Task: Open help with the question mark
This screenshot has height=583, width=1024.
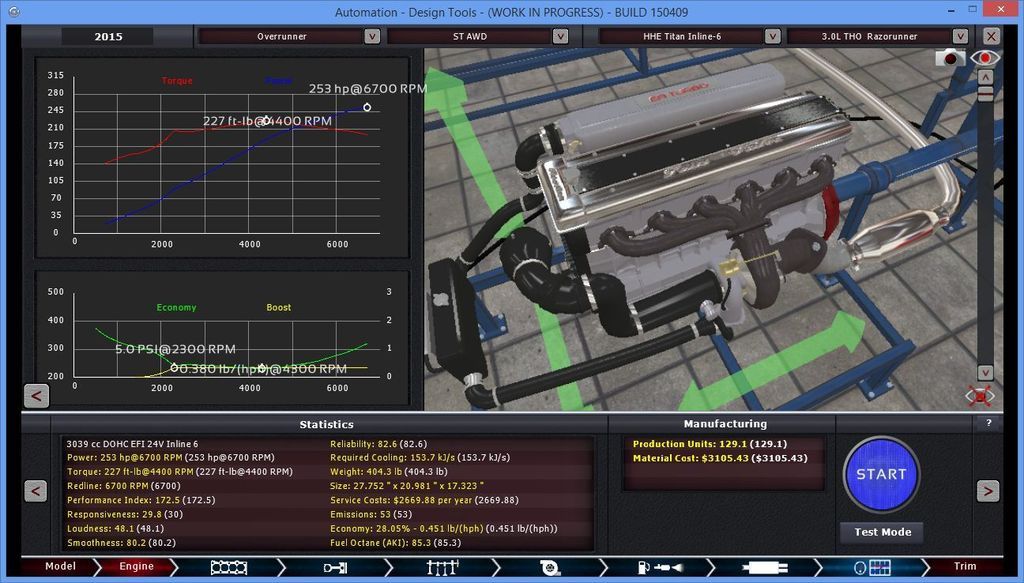Action: [x=989, y=423]
